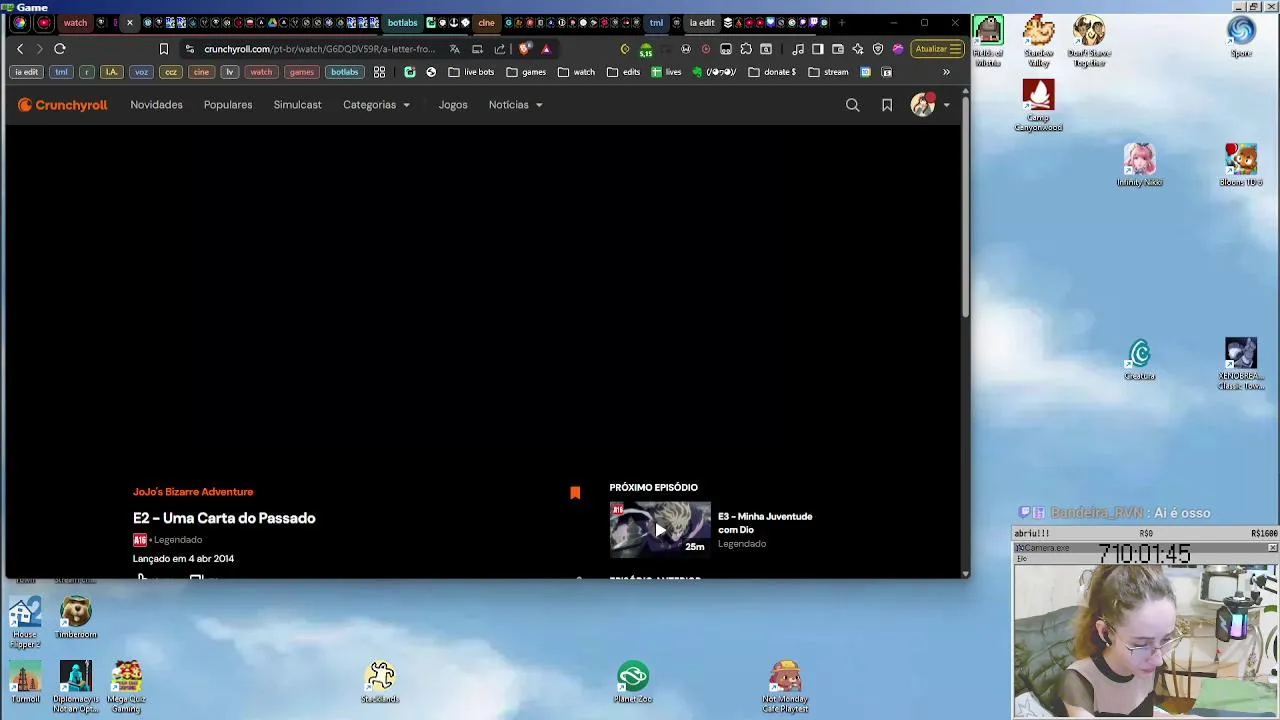Play next episode thumbnail with Dio

tap(660, 529)
